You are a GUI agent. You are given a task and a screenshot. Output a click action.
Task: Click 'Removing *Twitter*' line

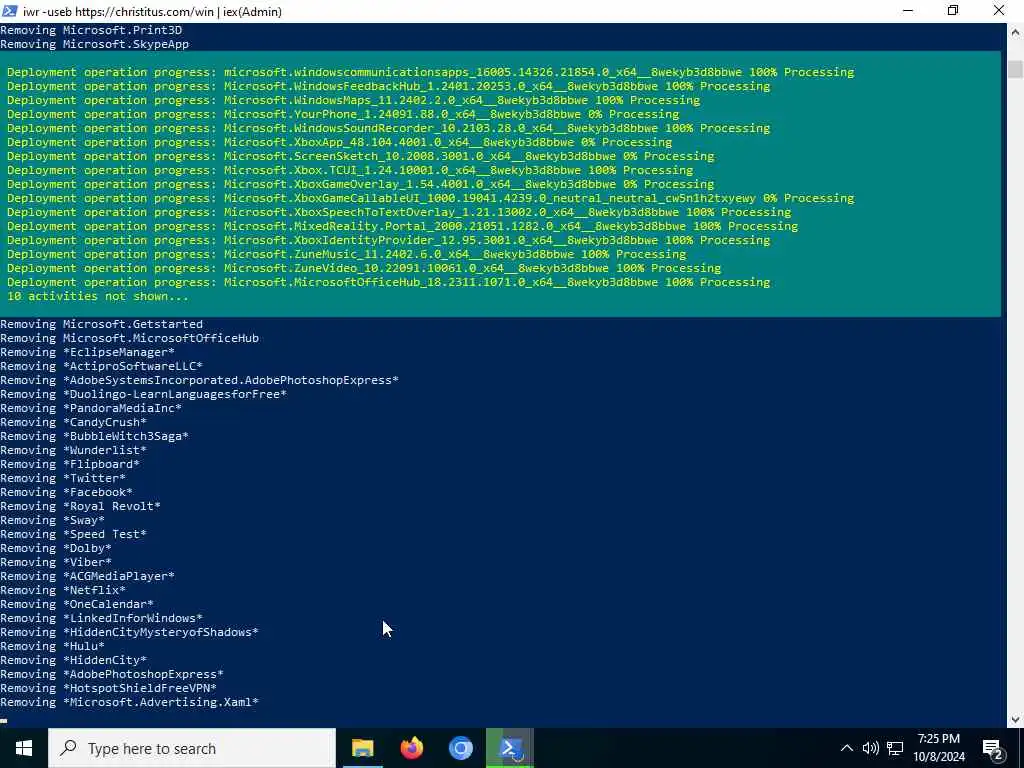[x=63, y=478]
